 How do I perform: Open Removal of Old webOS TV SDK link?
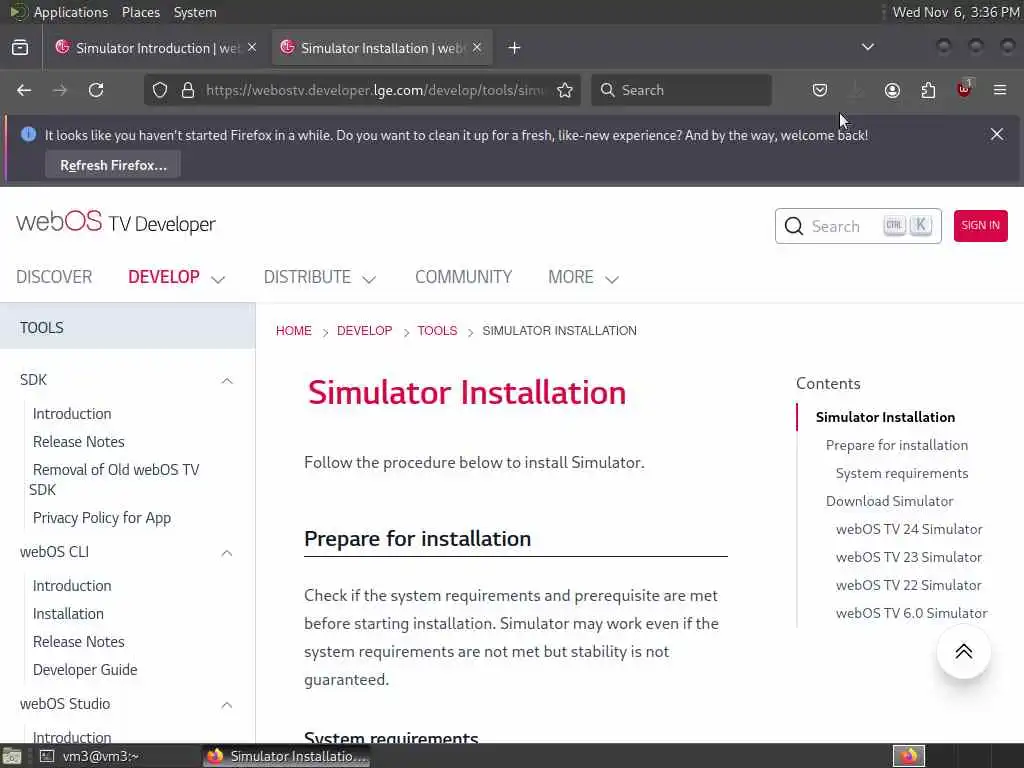point(114,479)
